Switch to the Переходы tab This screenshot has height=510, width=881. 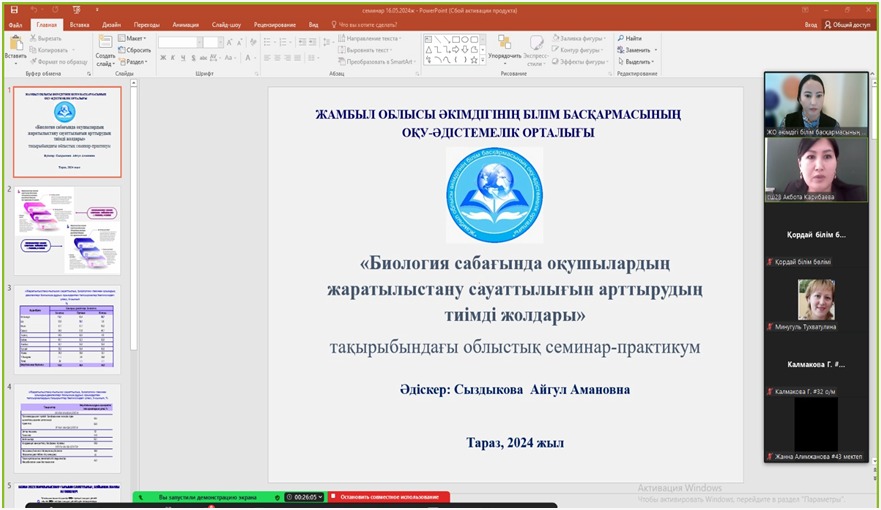pyautogui.click(x=147, y=25)
